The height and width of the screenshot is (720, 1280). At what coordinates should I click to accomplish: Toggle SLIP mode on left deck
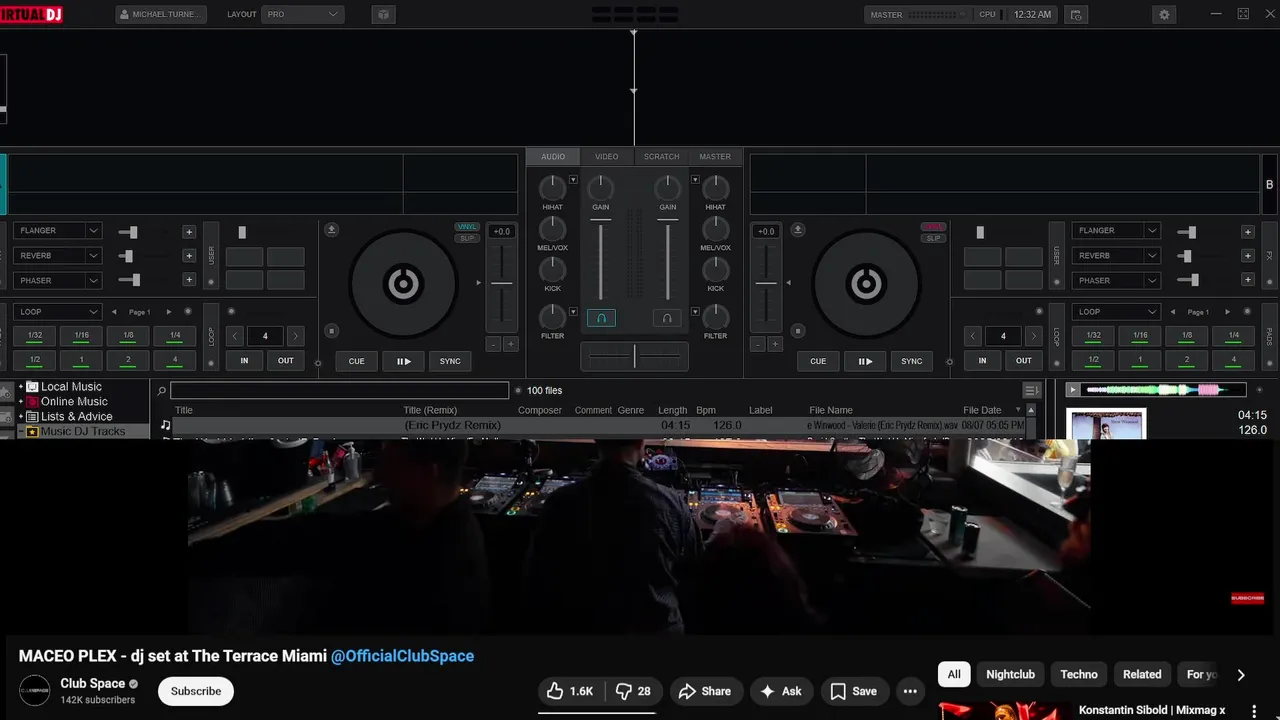pyautogui.click(x=467, y=238)
